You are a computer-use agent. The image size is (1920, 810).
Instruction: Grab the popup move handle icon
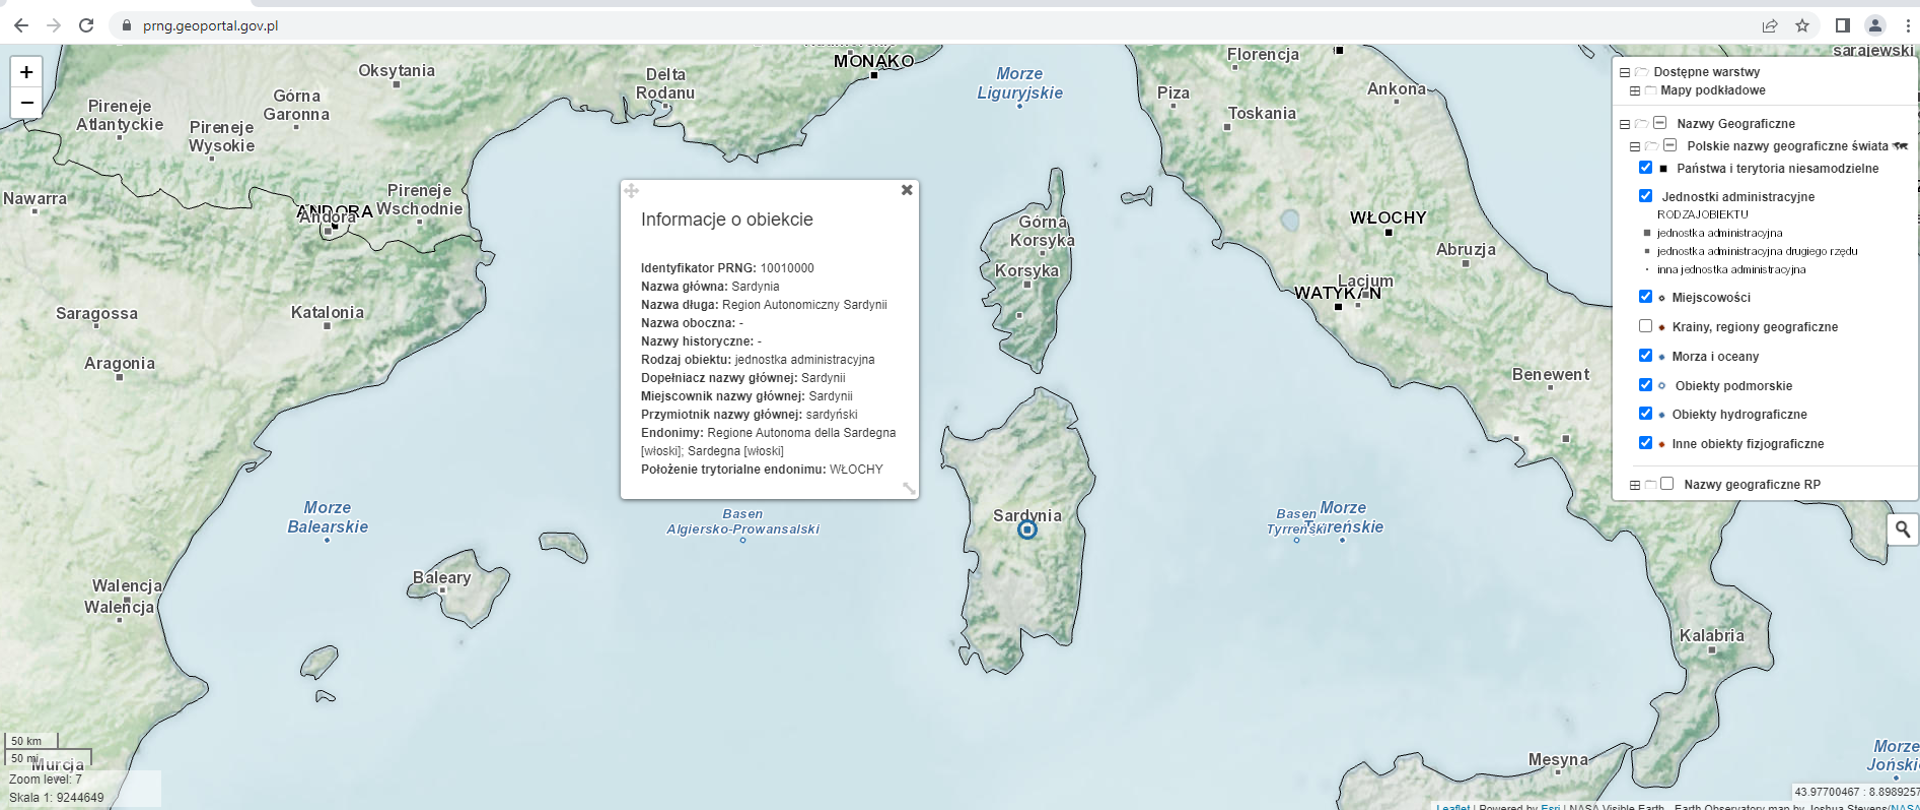631,190
